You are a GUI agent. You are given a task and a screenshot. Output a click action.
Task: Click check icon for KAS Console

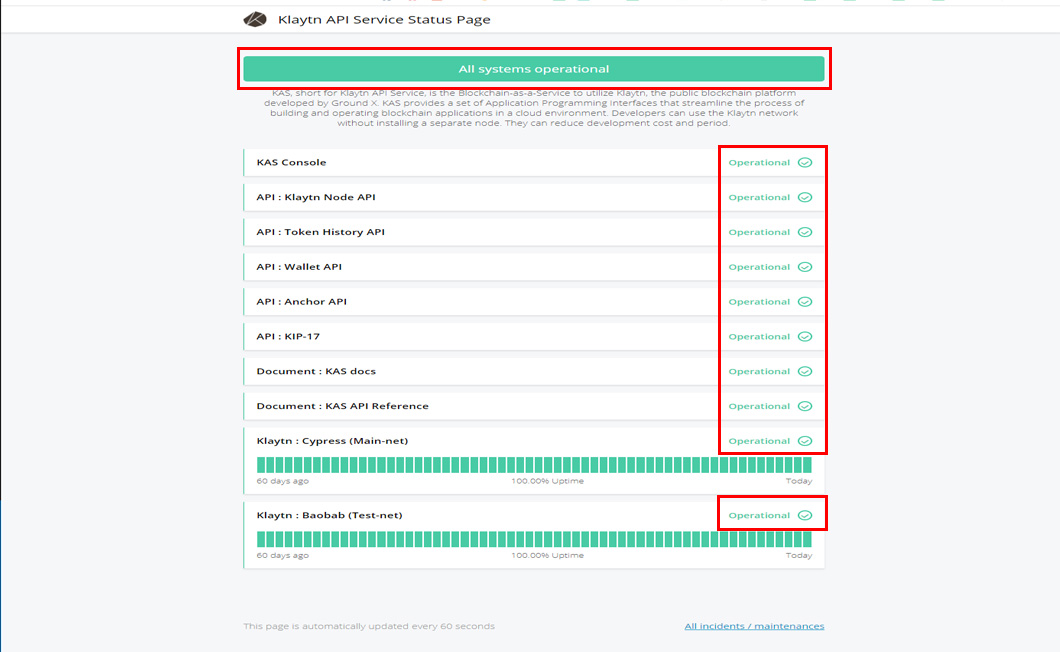coord(804,162)
